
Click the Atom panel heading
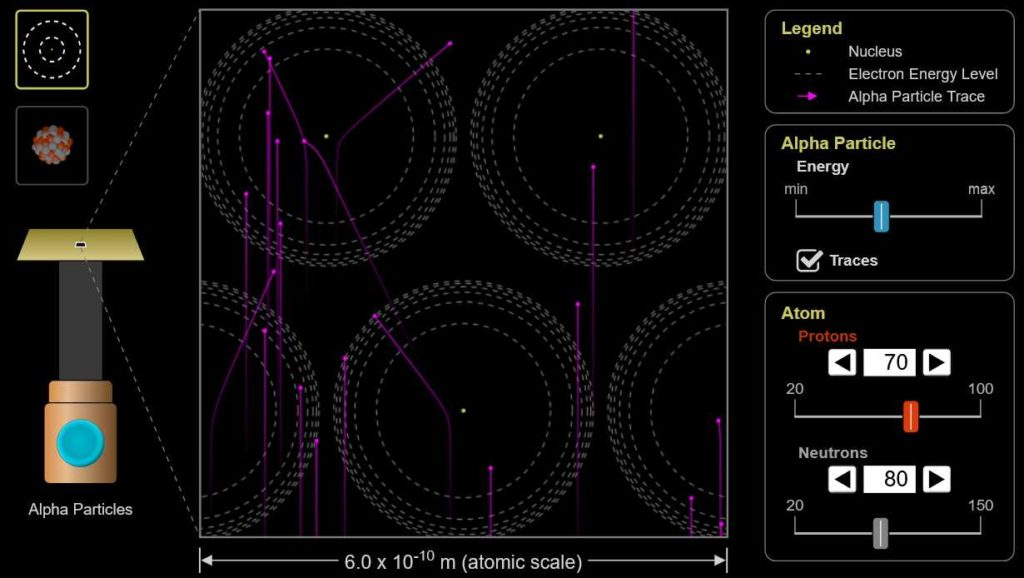(x=803, y=313)
